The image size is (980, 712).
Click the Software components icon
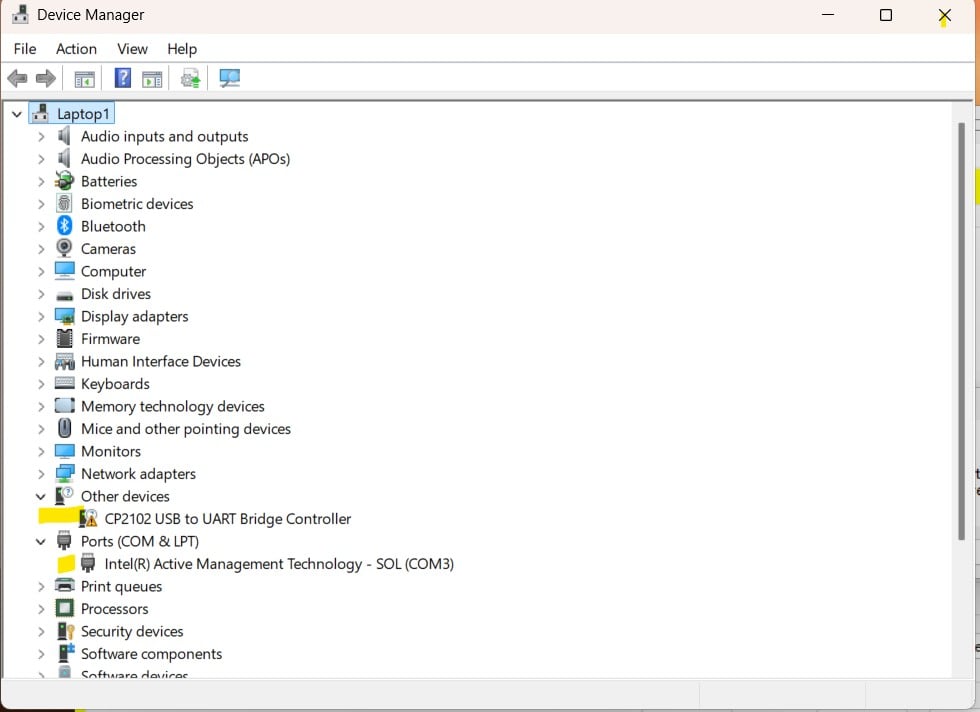tap(65, 653)
